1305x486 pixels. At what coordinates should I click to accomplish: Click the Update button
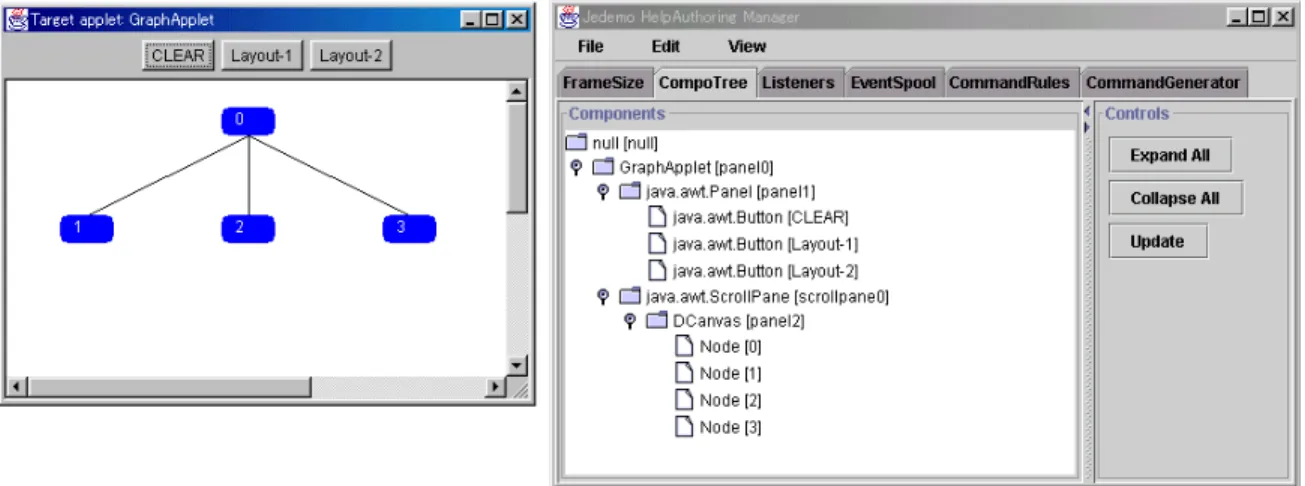1157,241
